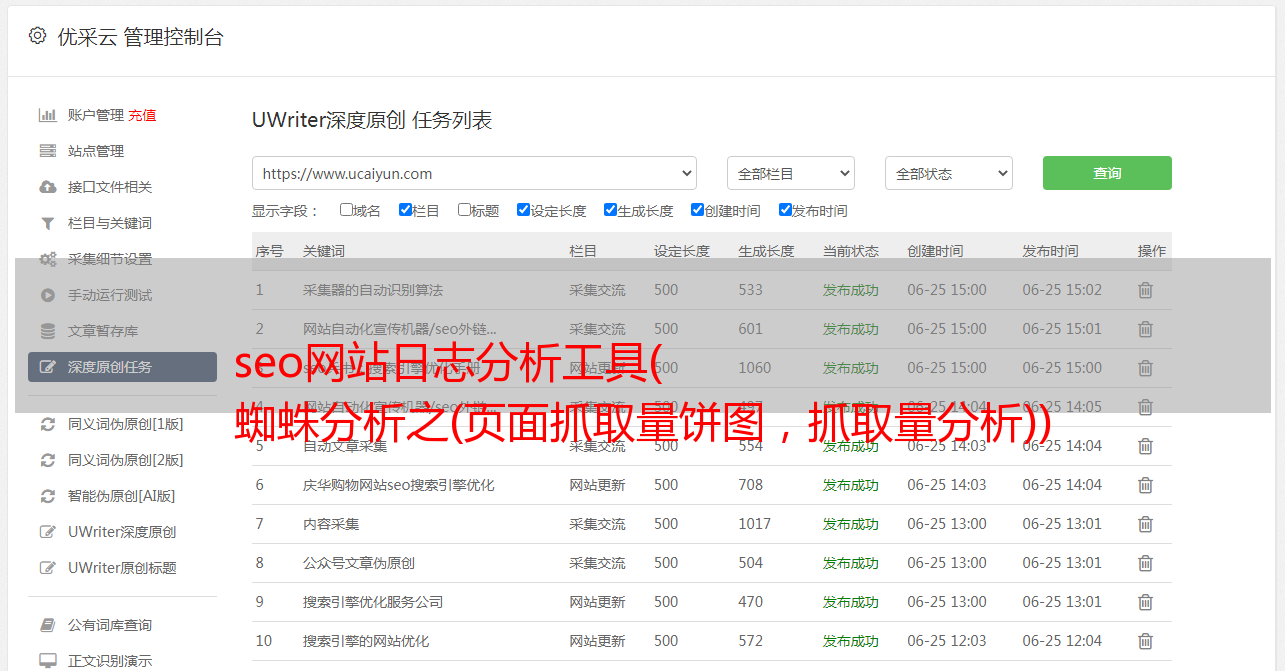Click the red 充值 link
The width and height of the screenshot is (1285, 671).
(142, 115)
